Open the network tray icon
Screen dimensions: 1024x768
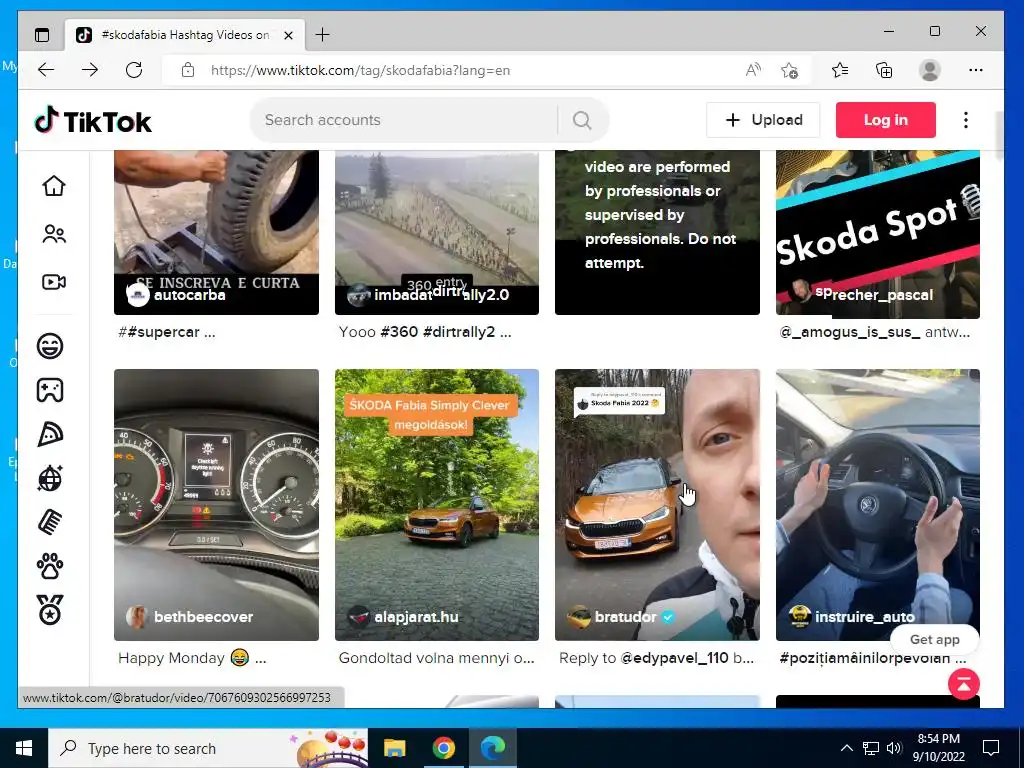[871, 748]
